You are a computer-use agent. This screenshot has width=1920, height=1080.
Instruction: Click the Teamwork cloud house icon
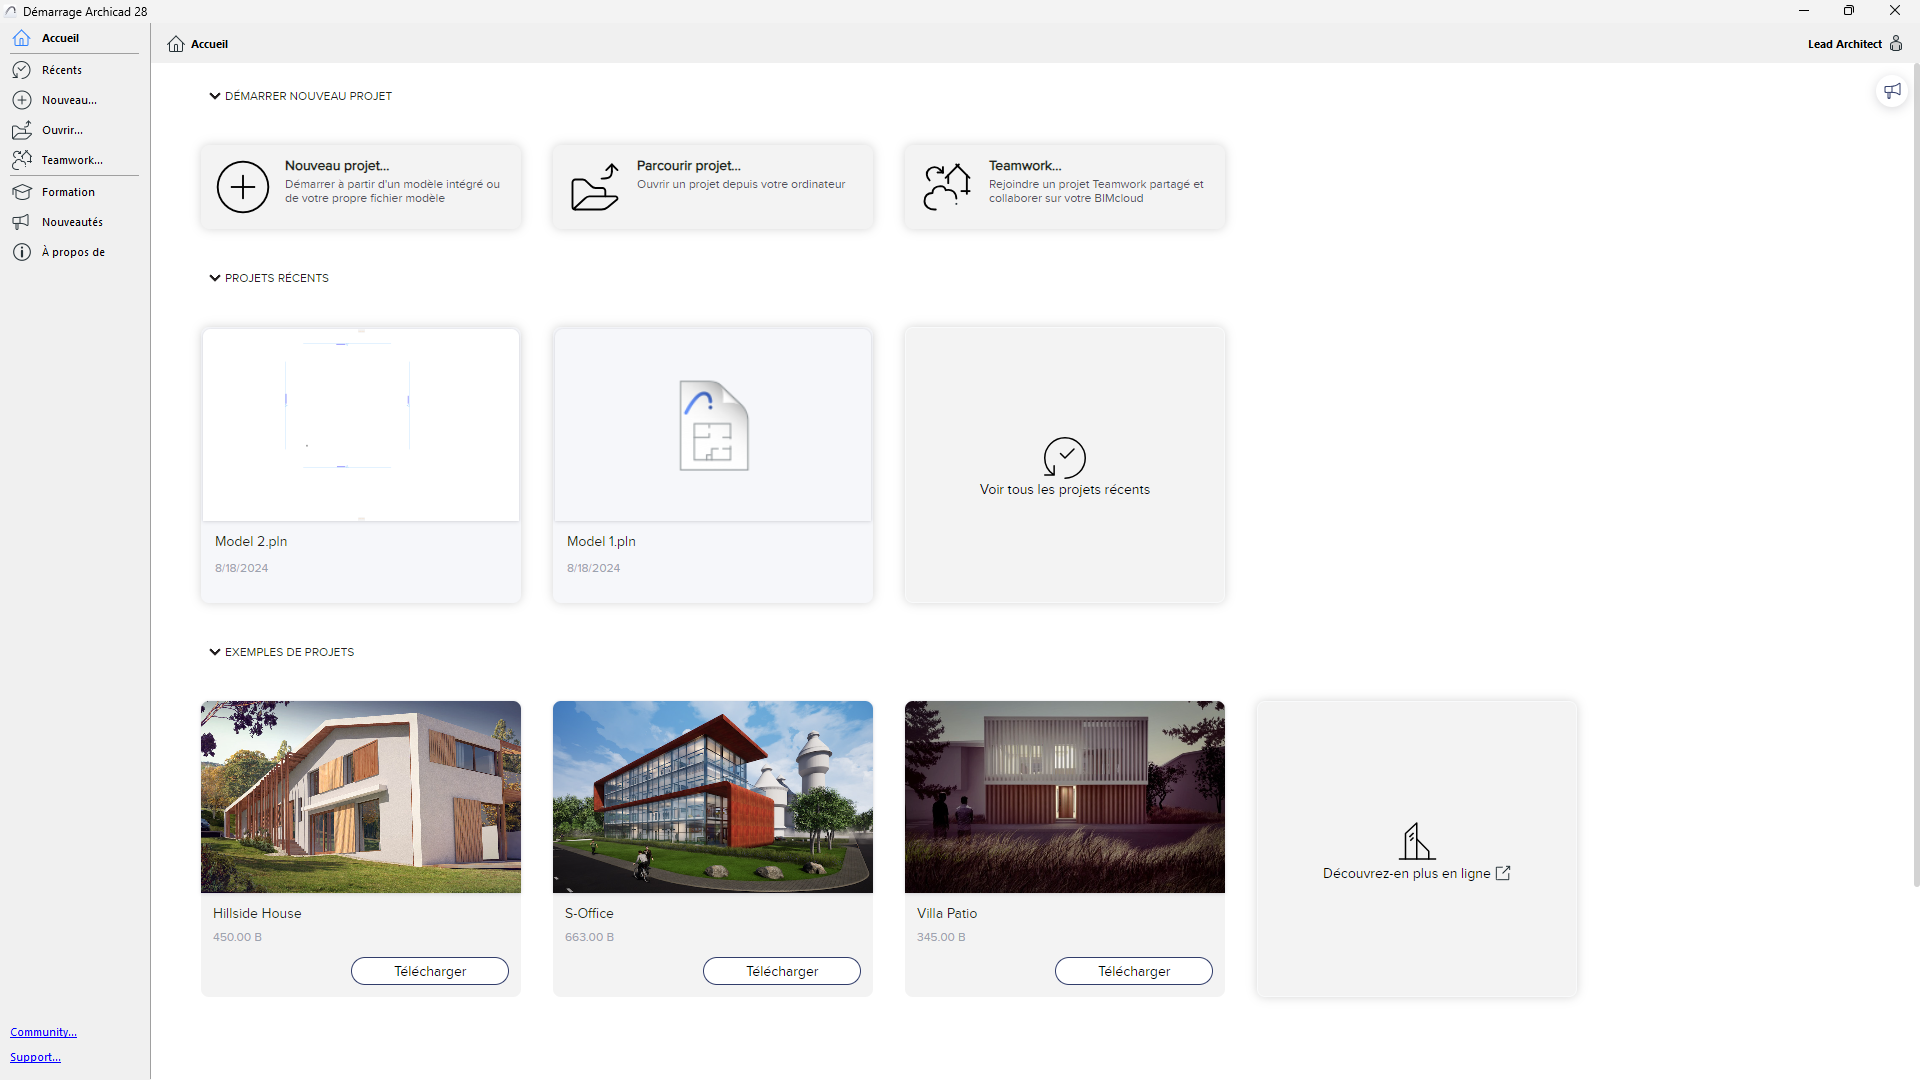947,187
